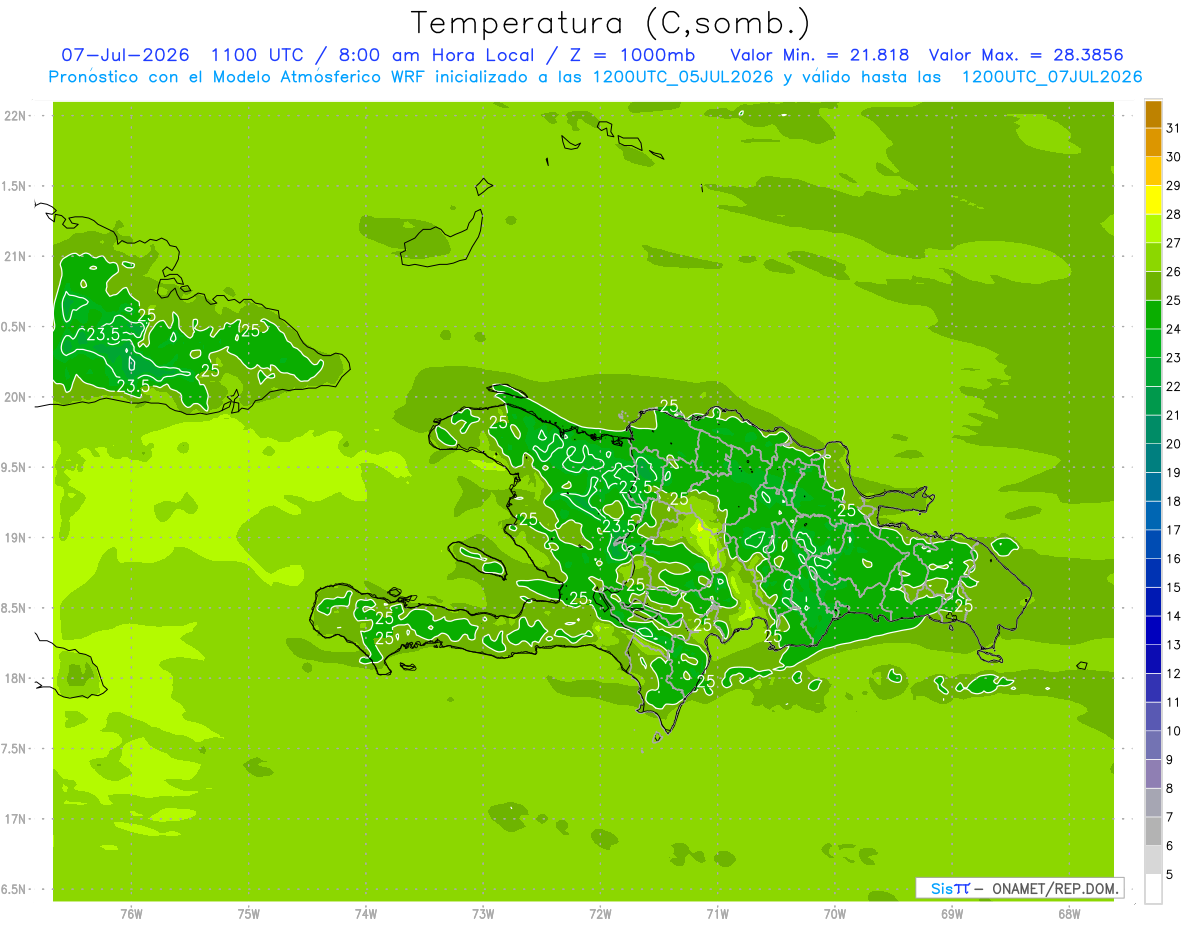This screenshot has height=927, width=1200.
Task: Click the 68W longitude axis label
Action: coord(1068,914)
